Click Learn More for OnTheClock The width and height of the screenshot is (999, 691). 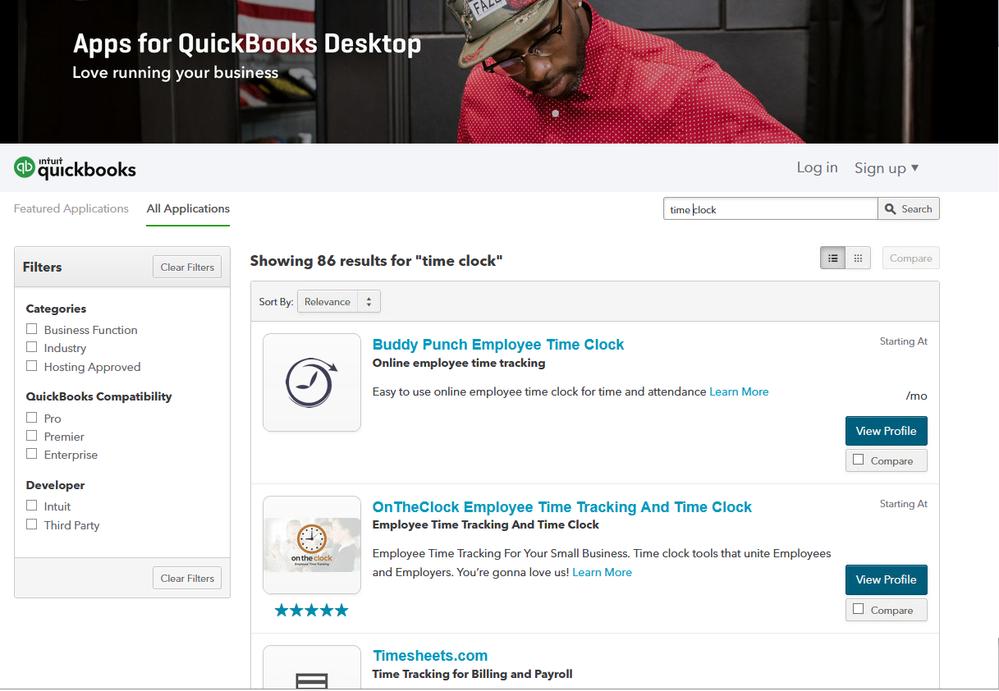(x=602, y=572)
